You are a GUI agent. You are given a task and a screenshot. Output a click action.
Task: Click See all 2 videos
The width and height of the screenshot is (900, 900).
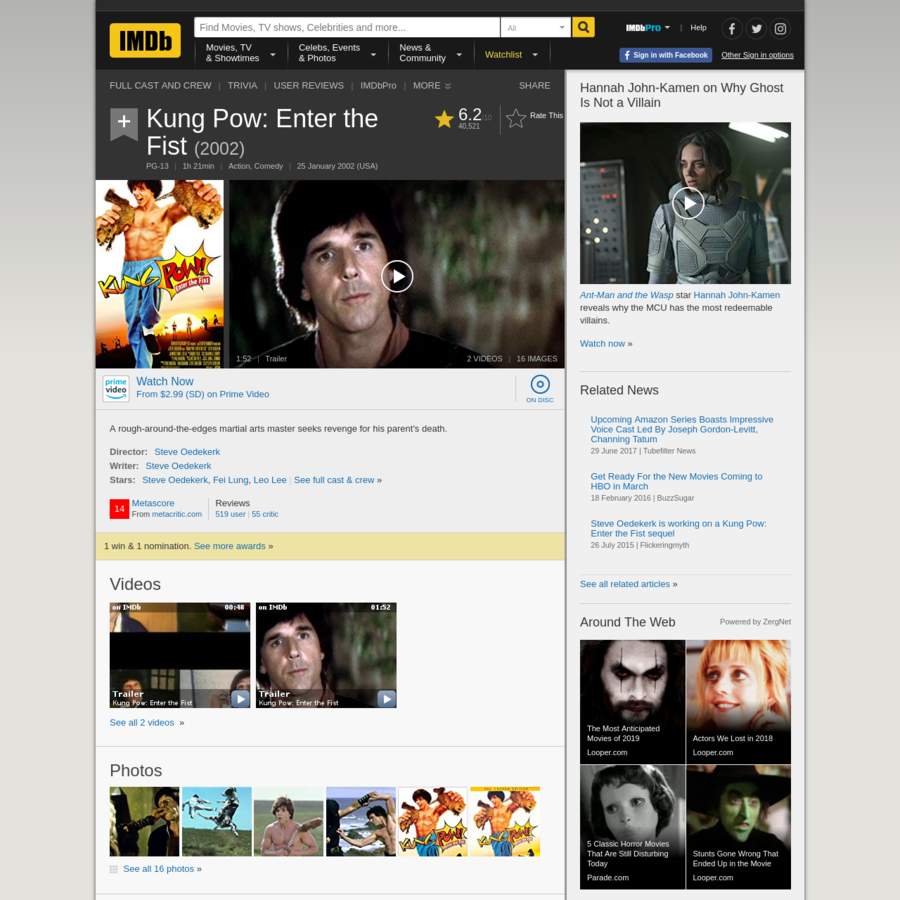point(142,723)
